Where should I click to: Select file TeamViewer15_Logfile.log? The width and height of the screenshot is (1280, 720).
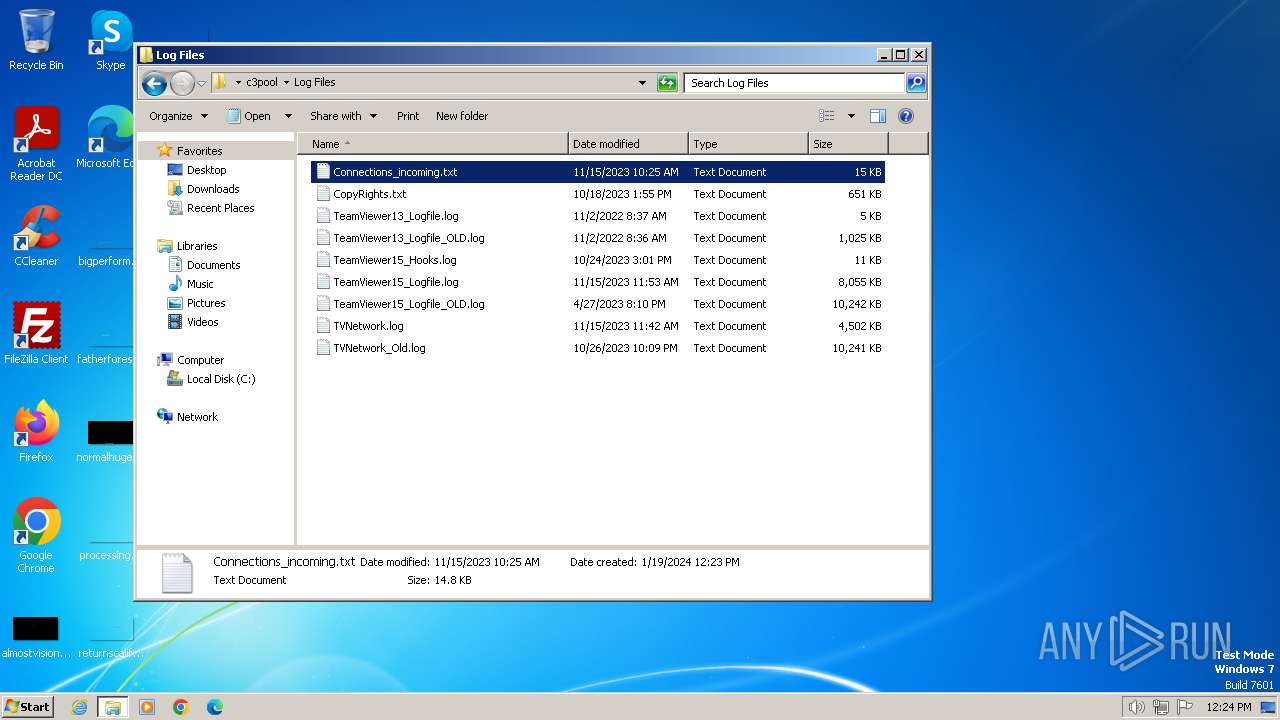pos(598,282)
